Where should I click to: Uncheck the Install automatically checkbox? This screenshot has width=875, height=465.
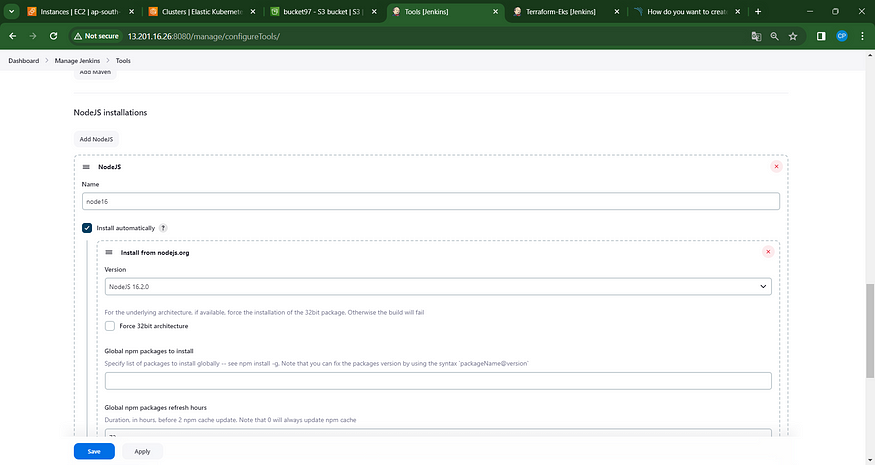pos(87,228)
